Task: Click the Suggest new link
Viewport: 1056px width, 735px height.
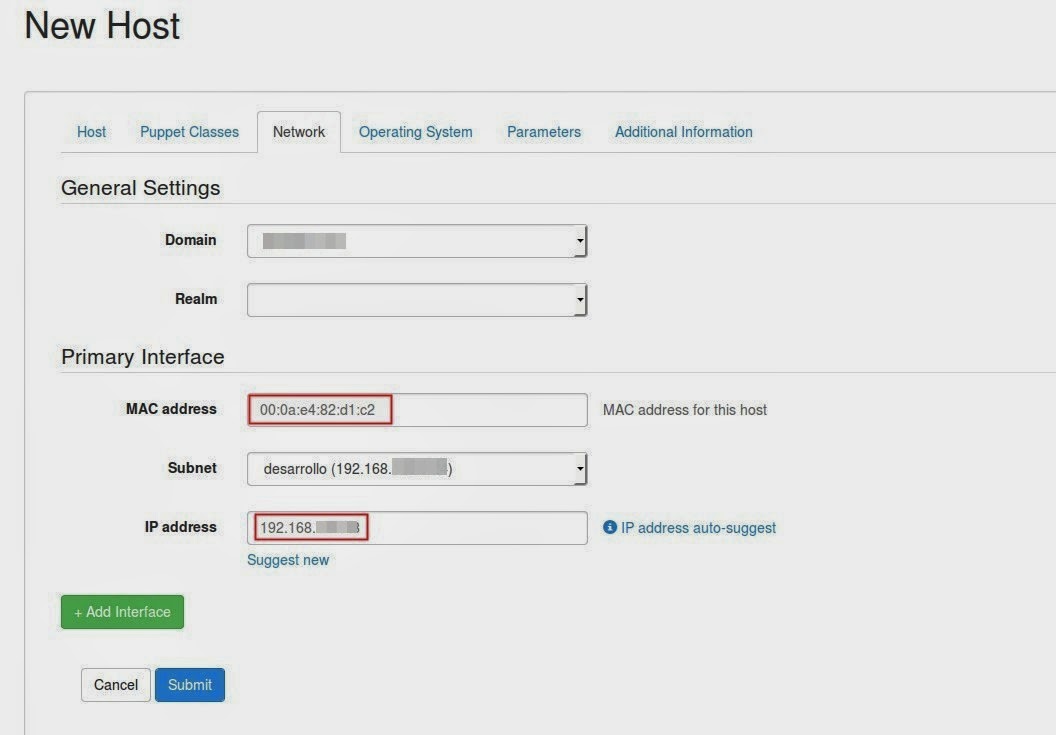Action: 288,560
